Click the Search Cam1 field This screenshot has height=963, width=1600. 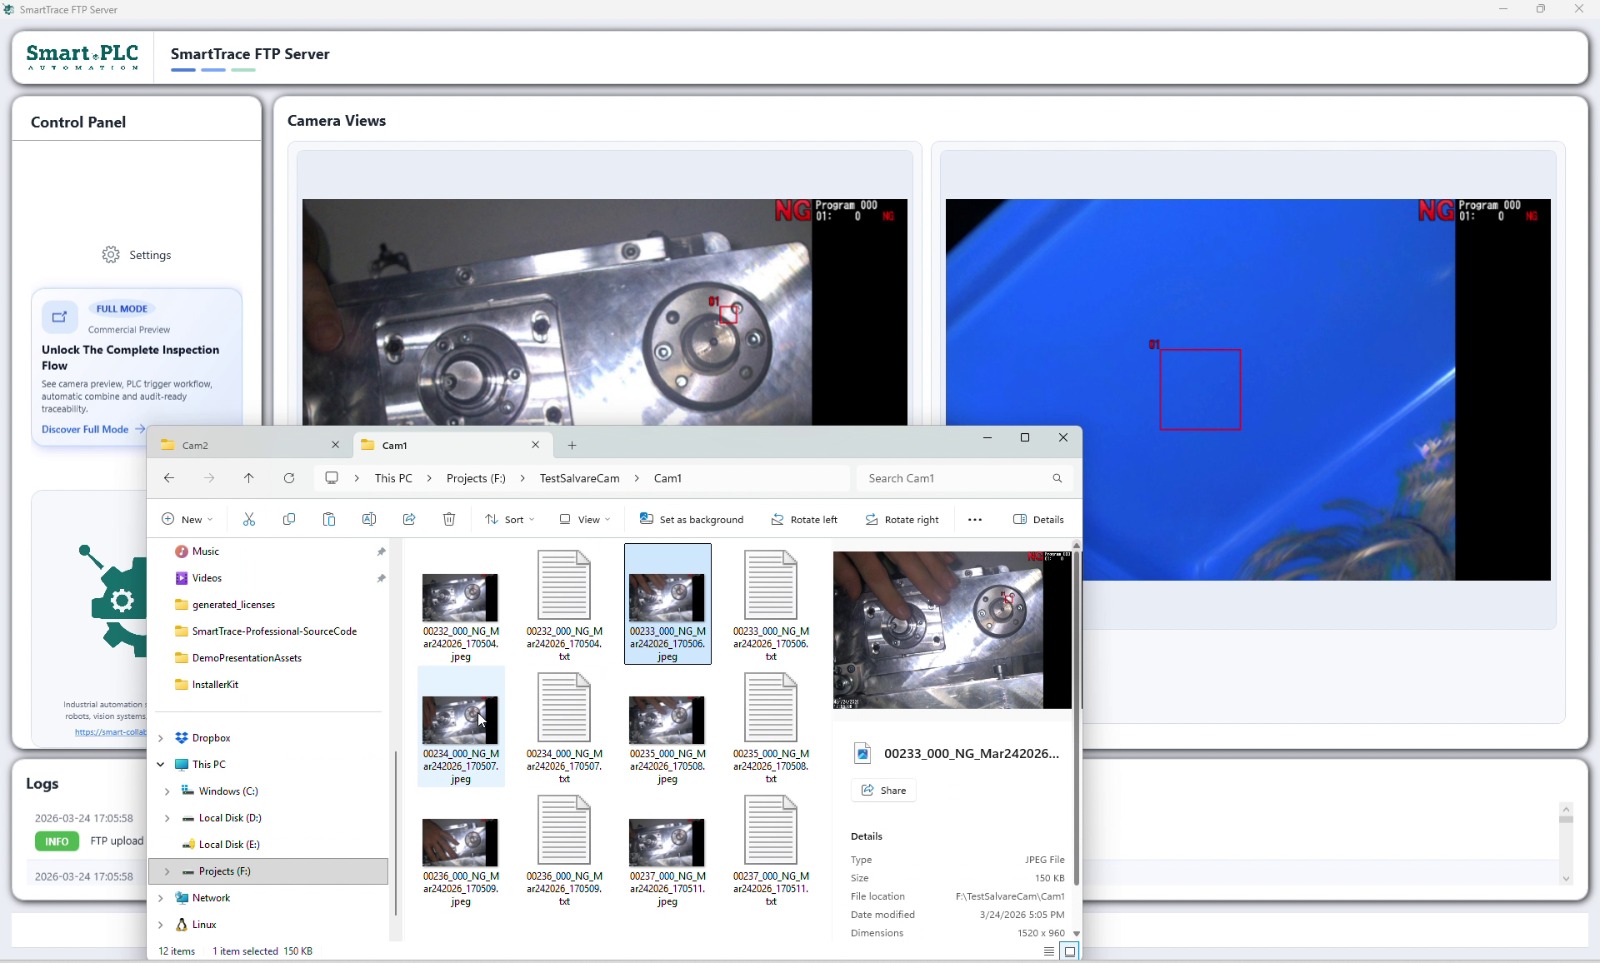point(965,478)
